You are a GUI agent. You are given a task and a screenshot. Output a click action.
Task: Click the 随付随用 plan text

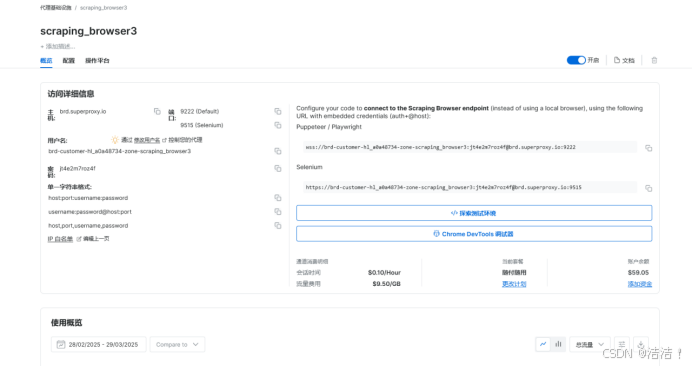tap(514, 272)
